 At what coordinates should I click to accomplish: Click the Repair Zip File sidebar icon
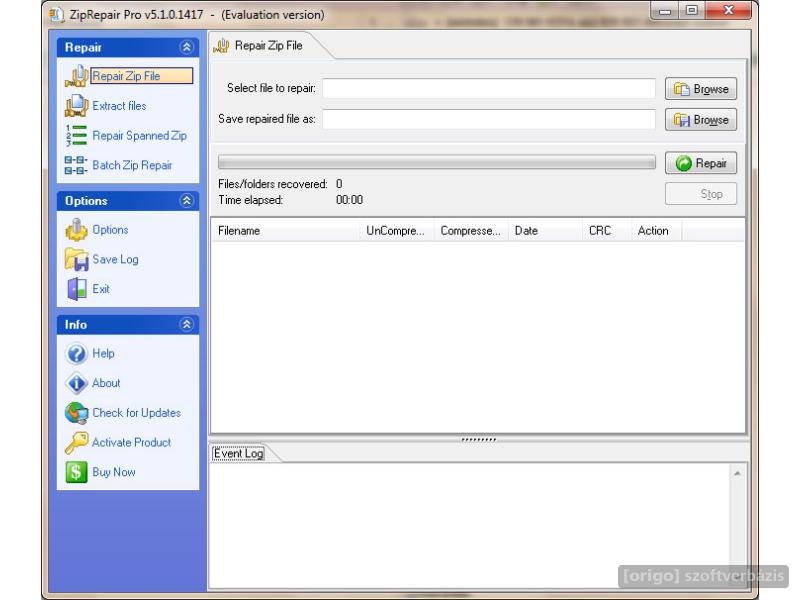(77, 76)
